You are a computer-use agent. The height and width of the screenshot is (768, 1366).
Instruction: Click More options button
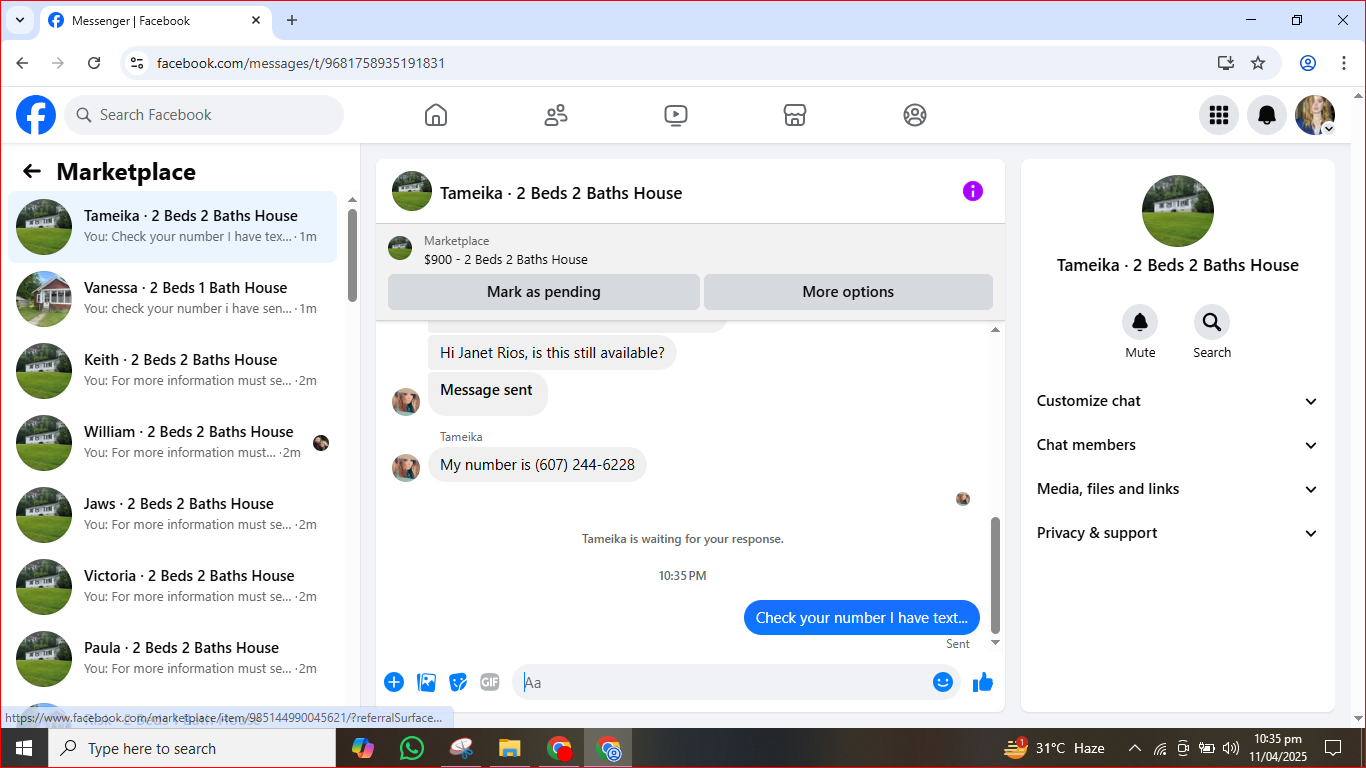coord(848,292)
